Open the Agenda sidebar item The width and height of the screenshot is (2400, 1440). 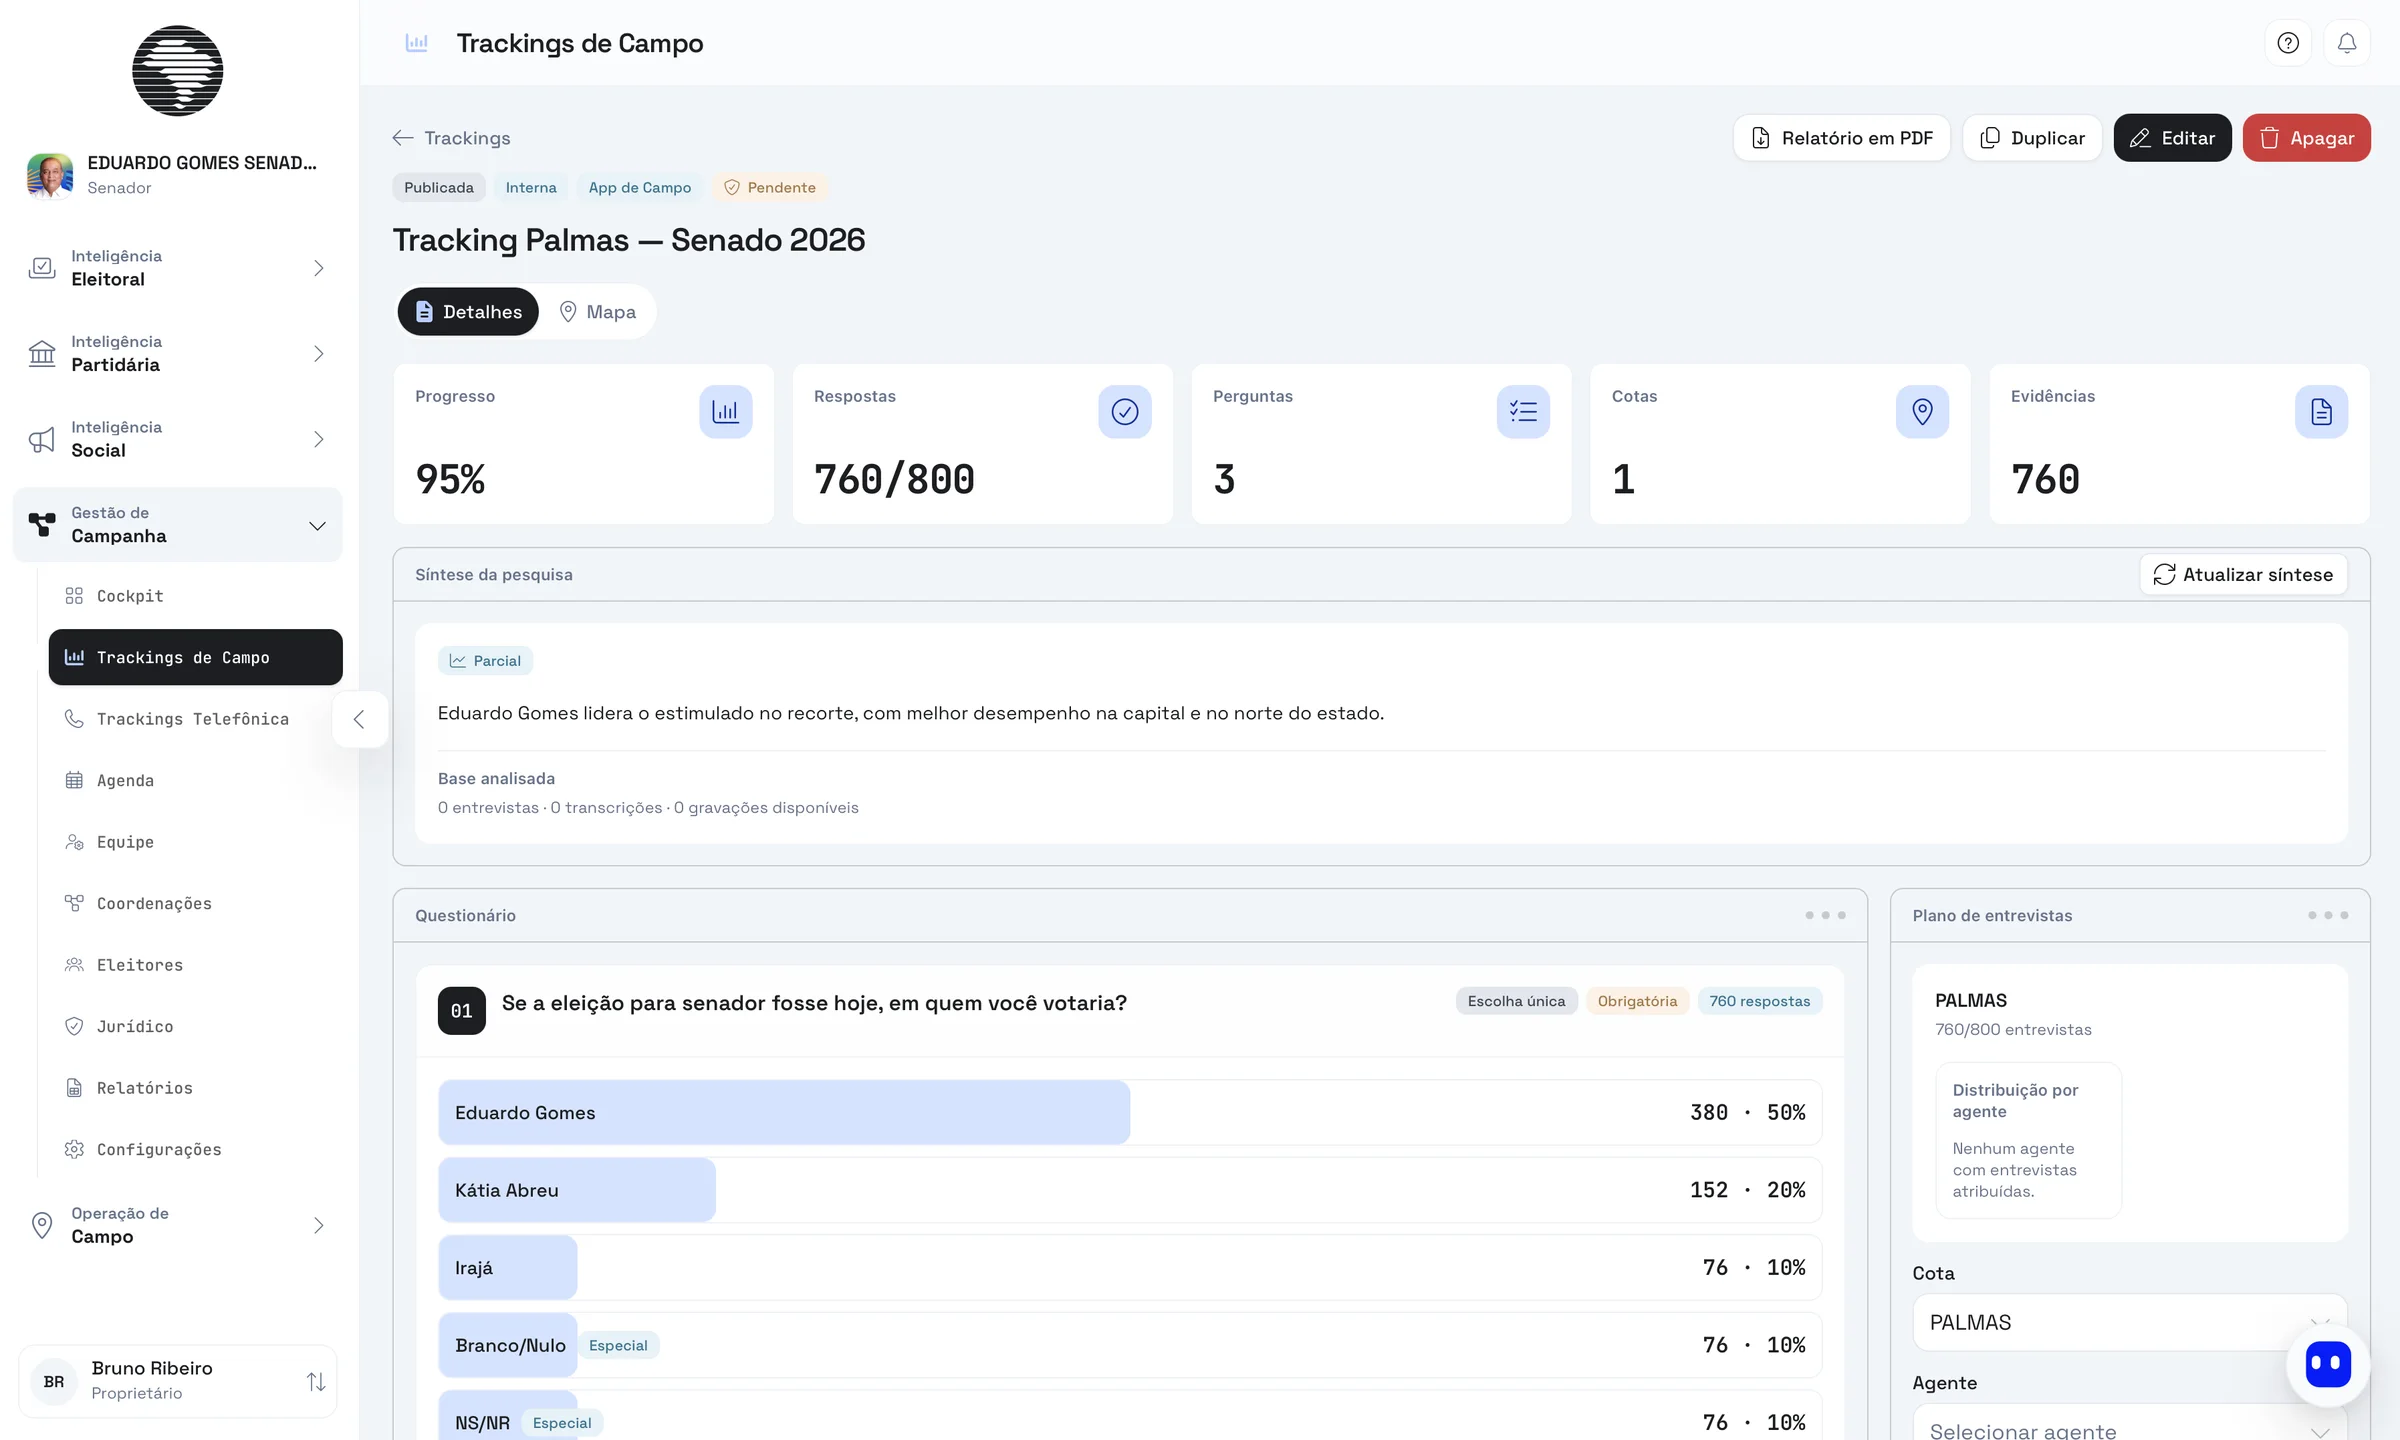195,780
